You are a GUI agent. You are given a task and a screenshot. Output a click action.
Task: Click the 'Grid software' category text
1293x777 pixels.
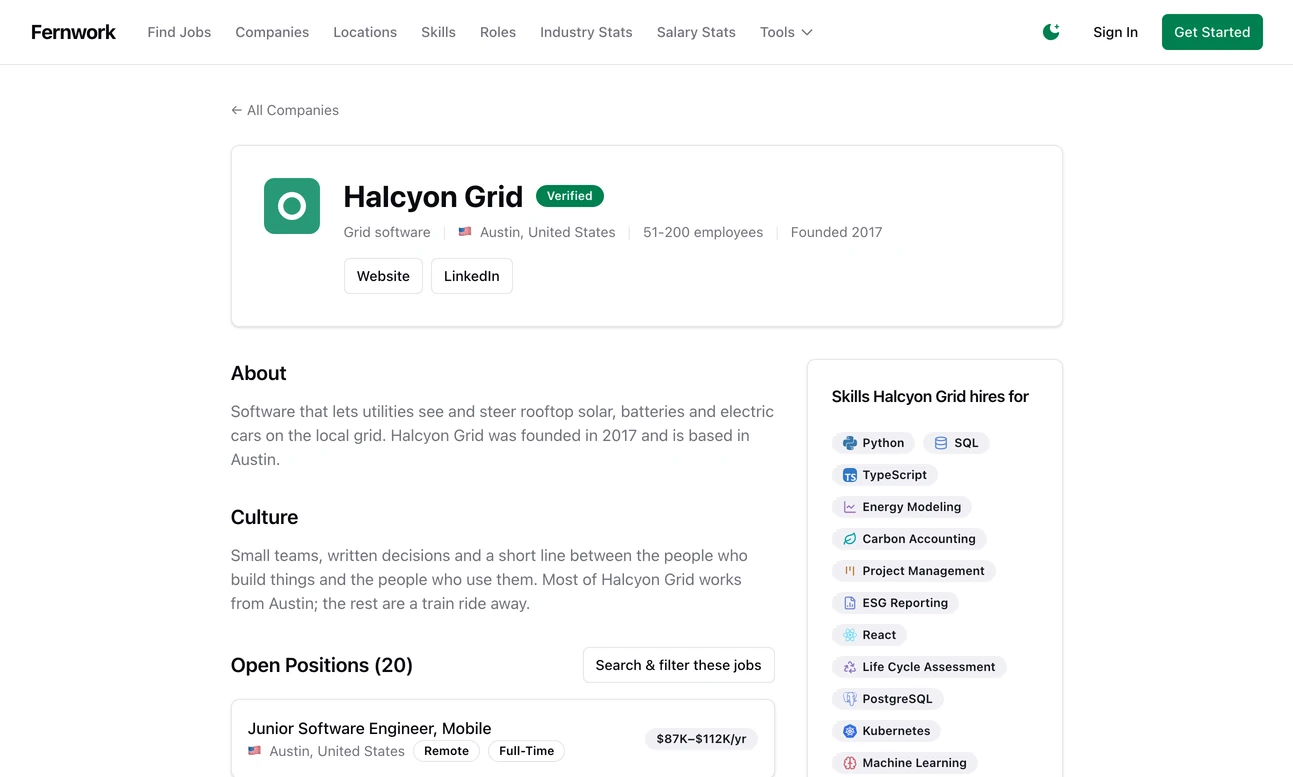387,232
